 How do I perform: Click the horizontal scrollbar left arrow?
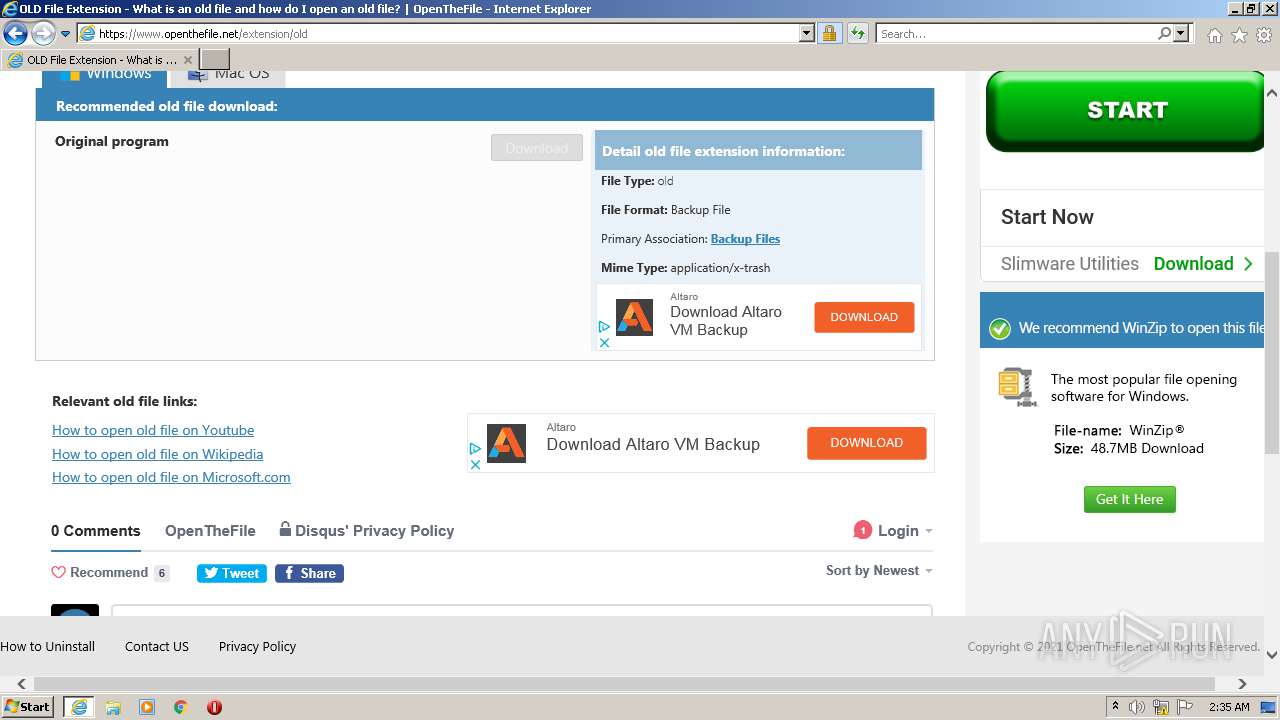[x=21, y=684]
